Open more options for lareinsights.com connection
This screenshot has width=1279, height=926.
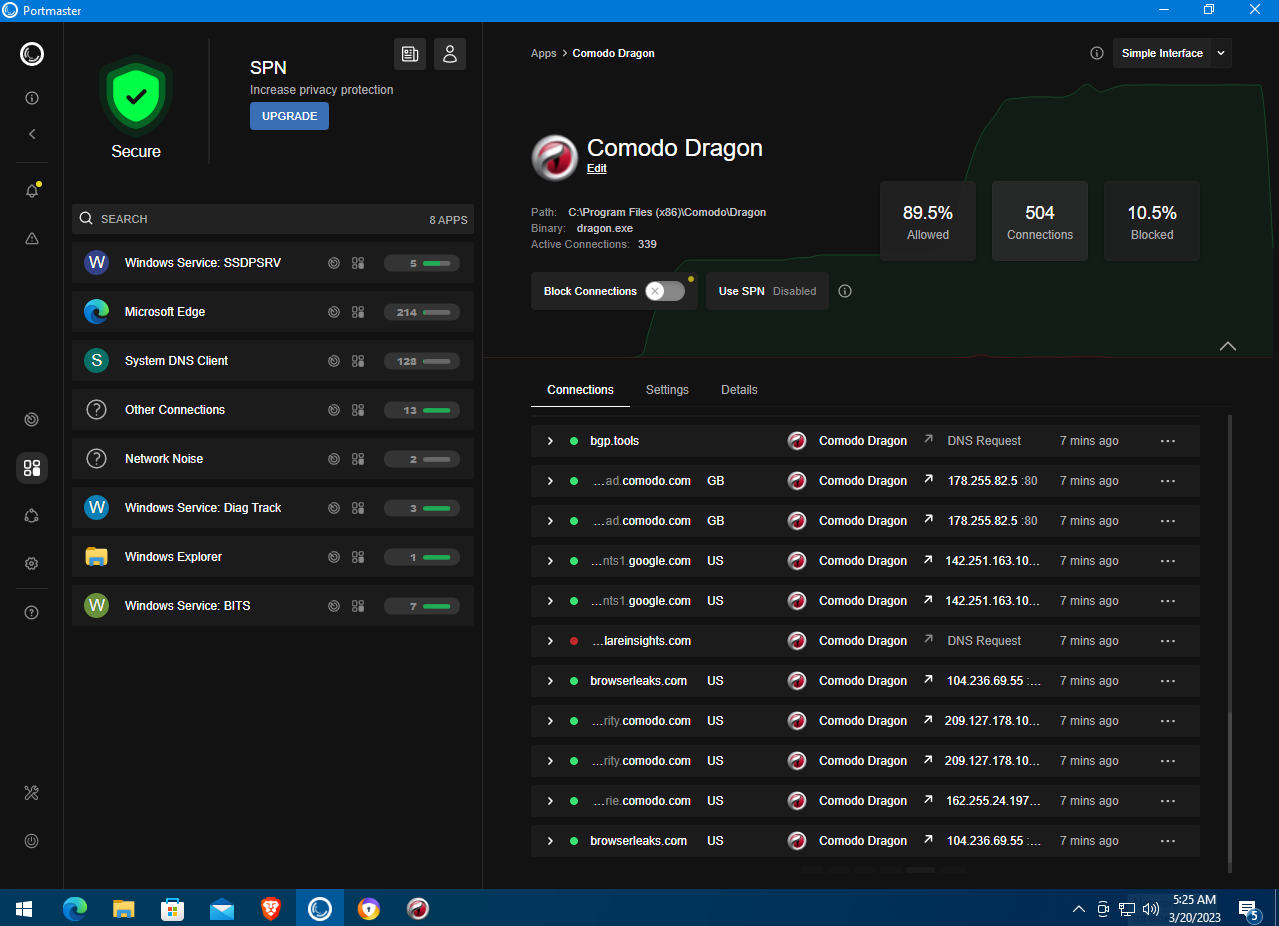coord(1167,641)
